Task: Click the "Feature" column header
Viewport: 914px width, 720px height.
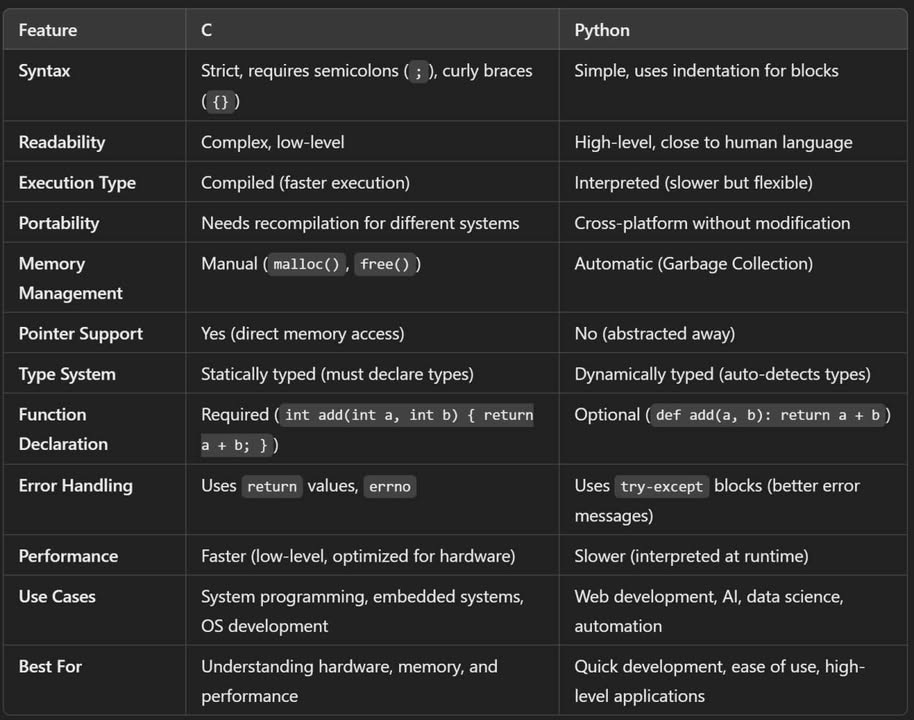Action: pyautogui.click(x=48, y=30)
